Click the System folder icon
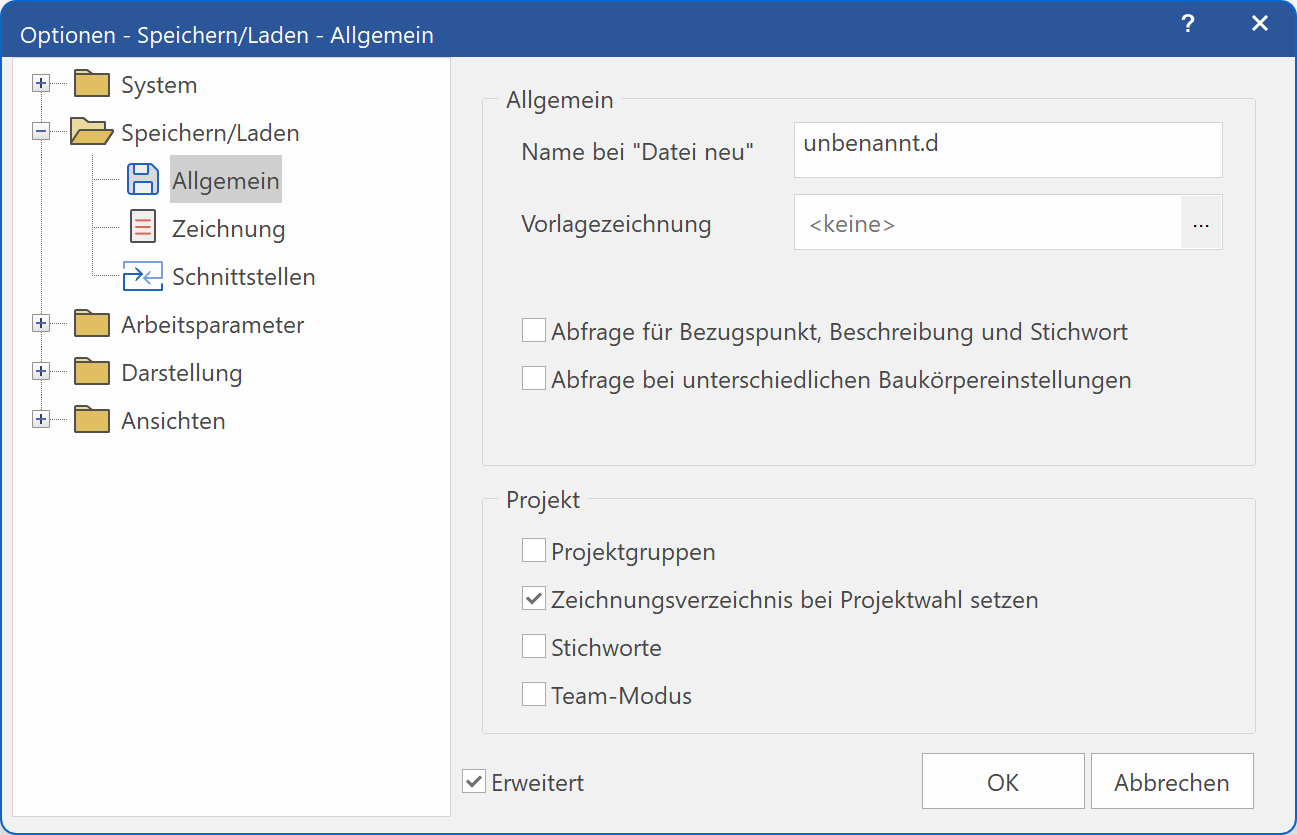The image size is (1297, 835). click(x=91, y=84)
